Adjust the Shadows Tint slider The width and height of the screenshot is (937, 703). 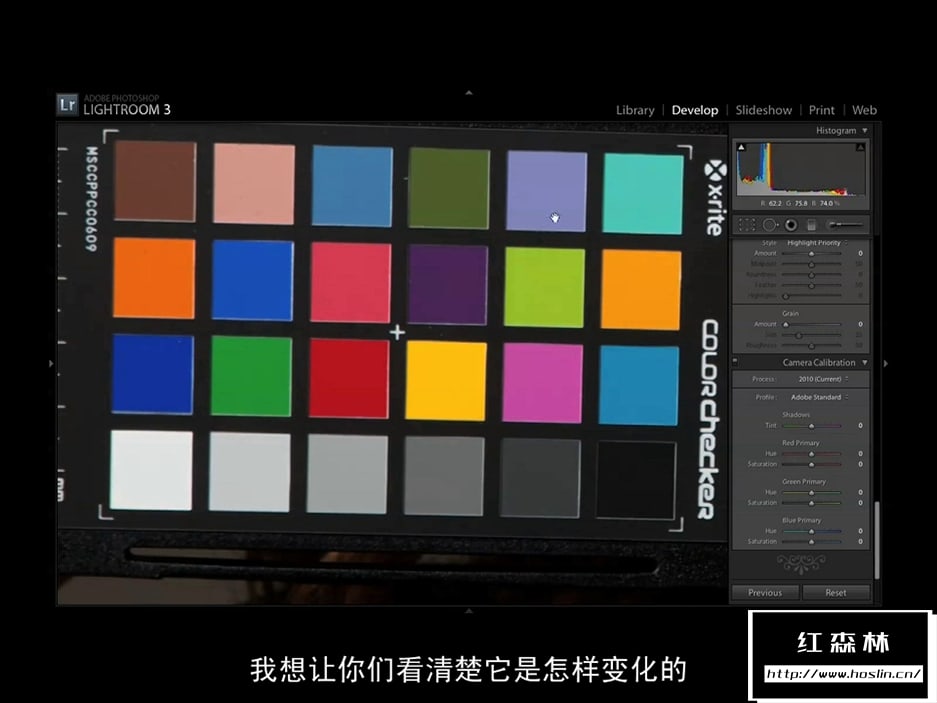coord(812,426)
